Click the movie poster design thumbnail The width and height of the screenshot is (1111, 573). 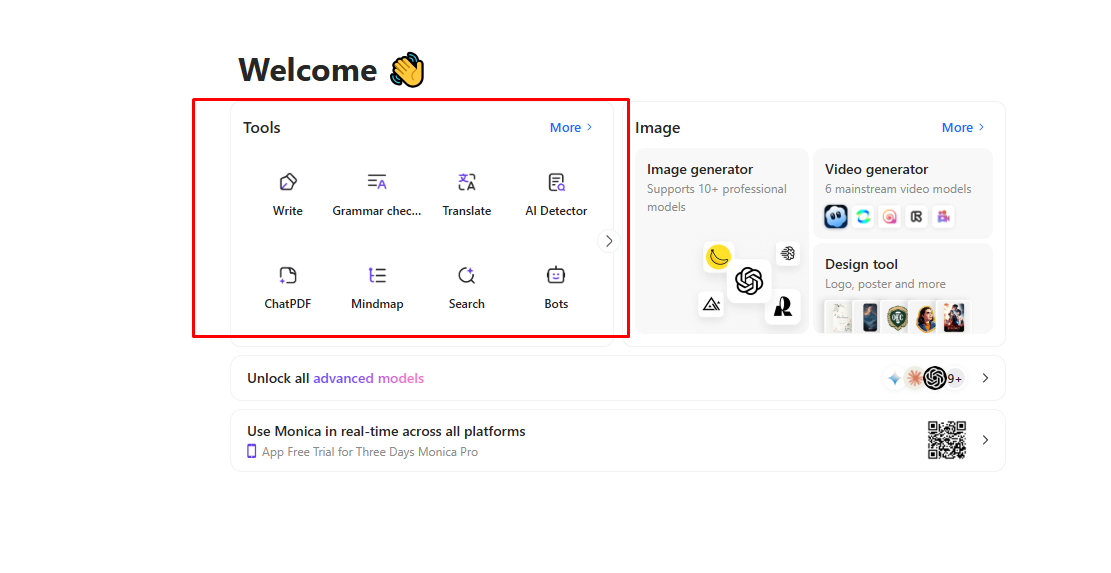(x=953, y=317)
